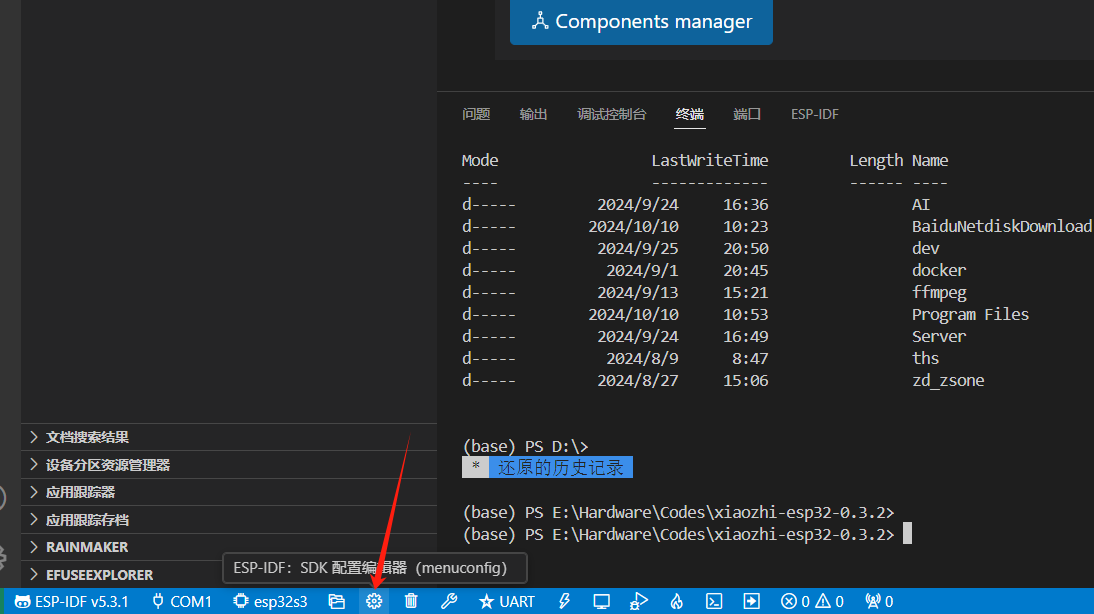
Task: Click the folder icon in status bar
Action: point(337,601)
